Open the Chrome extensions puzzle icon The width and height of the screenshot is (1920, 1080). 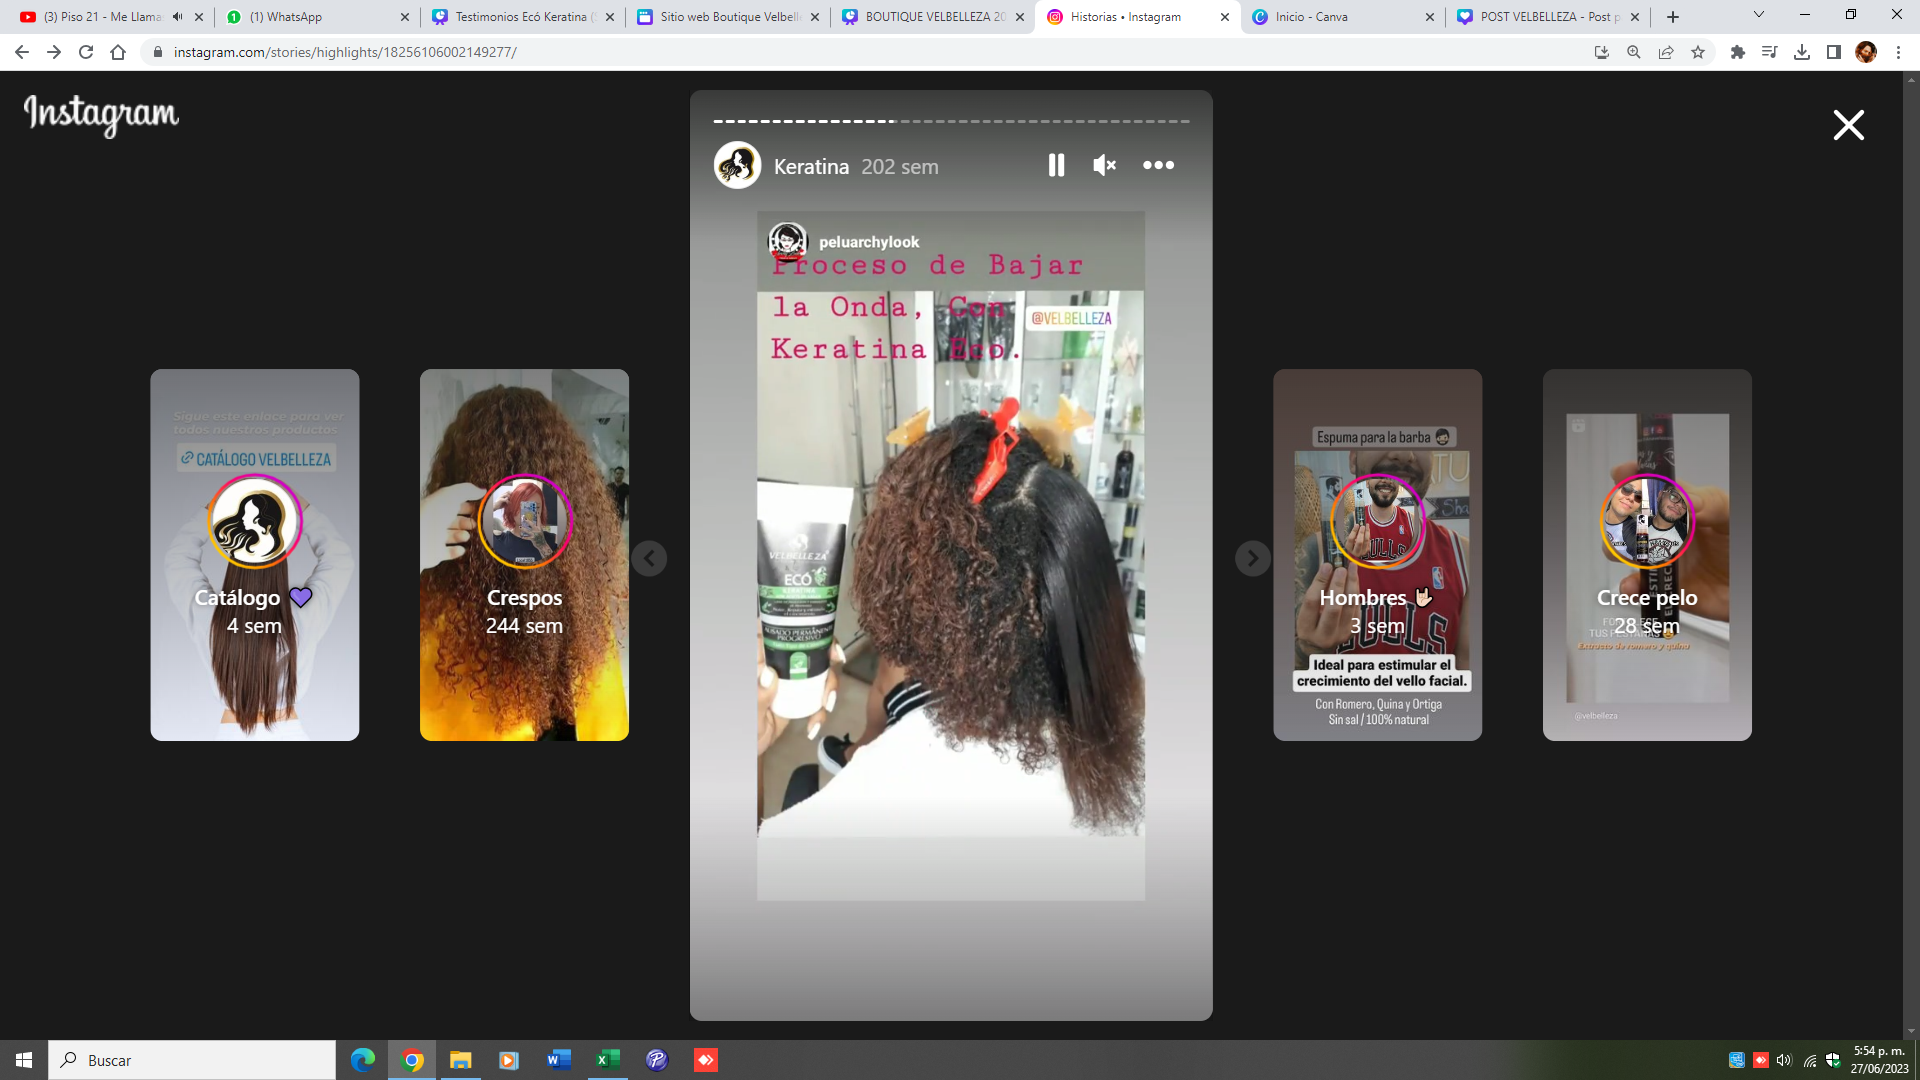(x=1738, y=52)
